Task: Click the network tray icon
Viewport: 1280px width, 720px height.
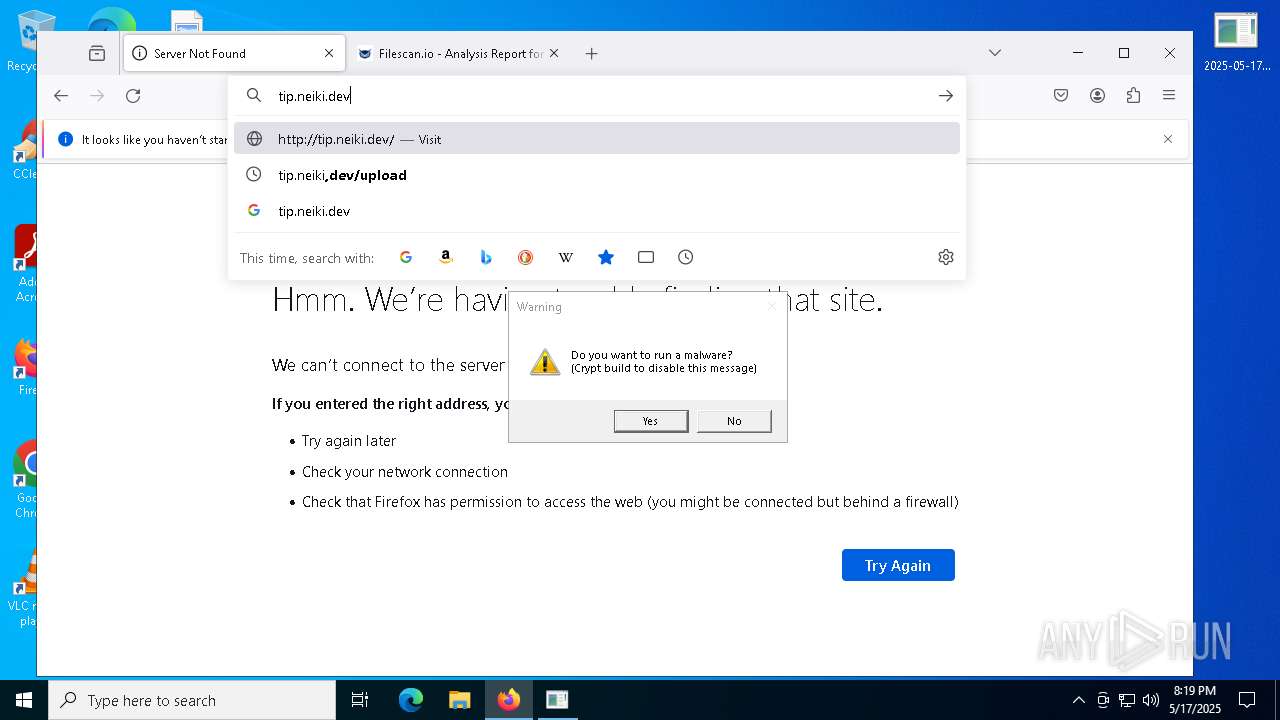Action: pyautogui.click(x=1127, y=700)
